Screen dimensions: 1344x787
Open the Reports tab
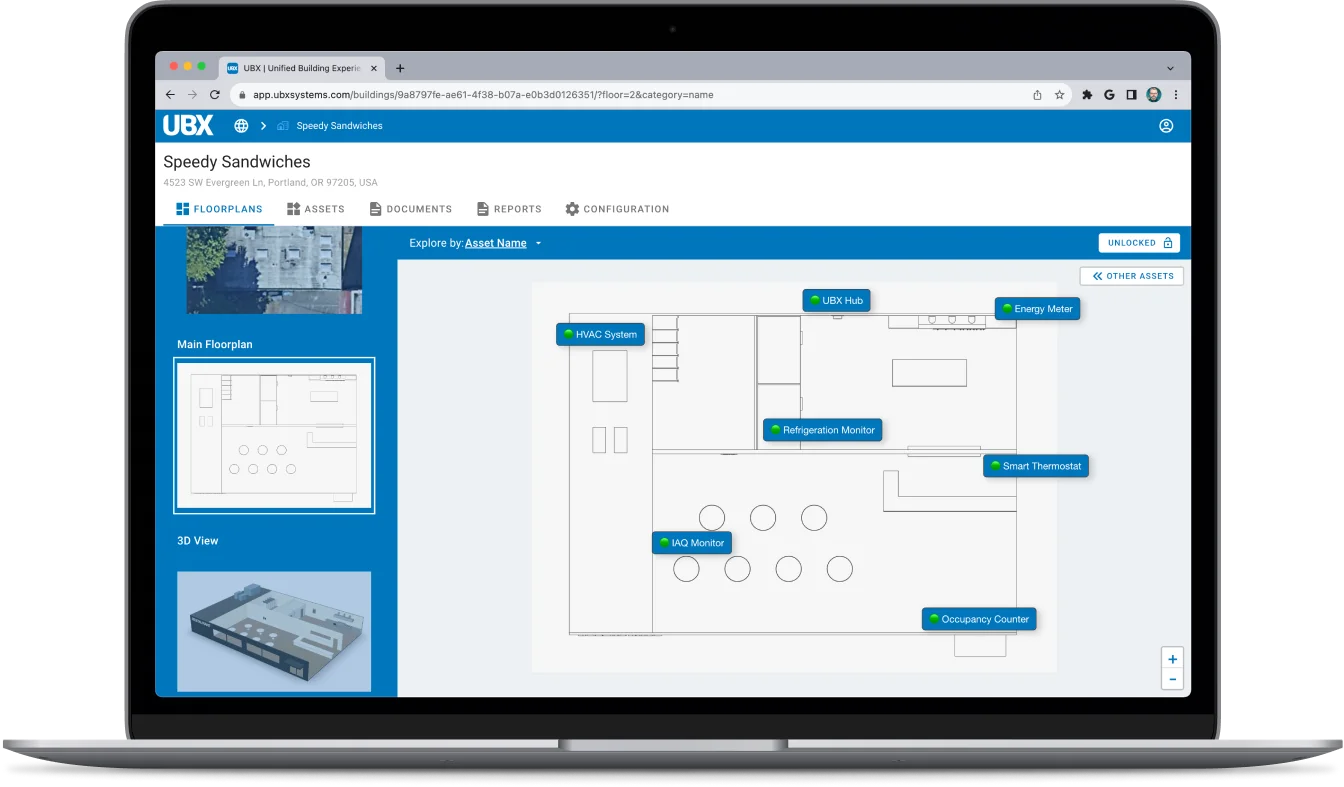tap(509, 209)
